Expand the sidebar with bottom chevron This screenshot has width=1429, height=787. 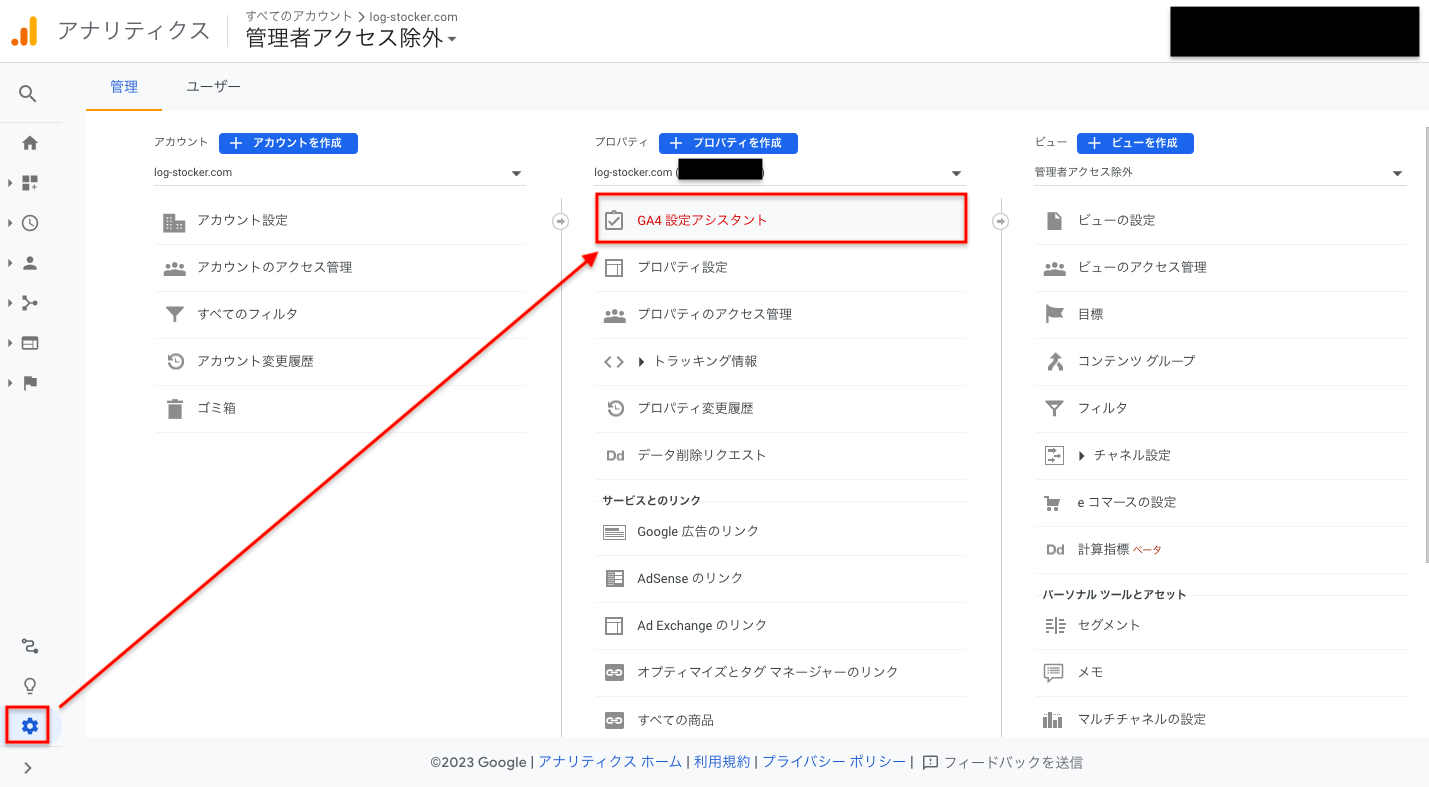(28, 768)
